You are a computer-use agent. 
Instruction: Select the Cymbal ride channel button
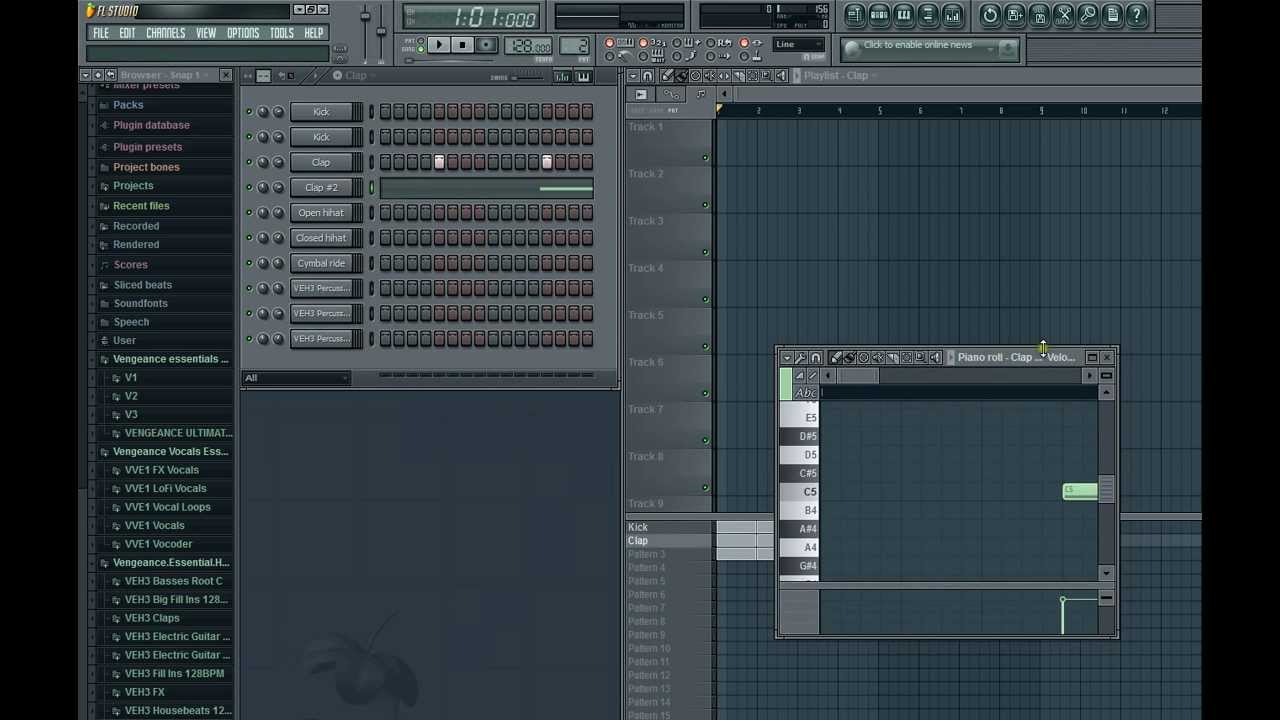(321, 263)
